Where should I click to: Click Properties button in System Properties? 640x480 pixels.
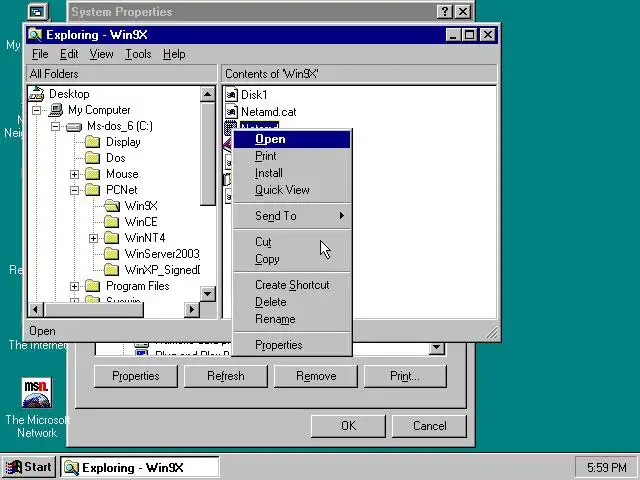[x=136, y=376]
